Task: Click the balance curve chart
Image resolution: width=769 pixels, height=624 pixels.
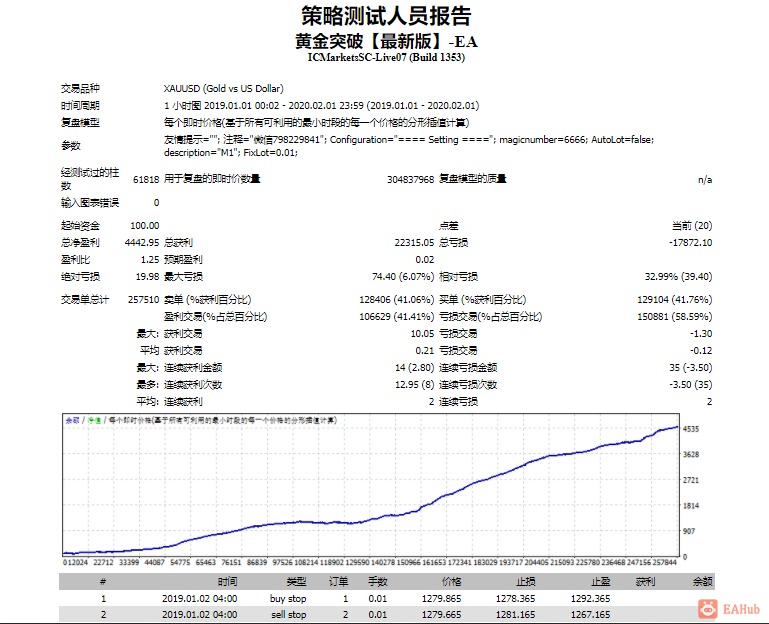Action: pos(371,485)
